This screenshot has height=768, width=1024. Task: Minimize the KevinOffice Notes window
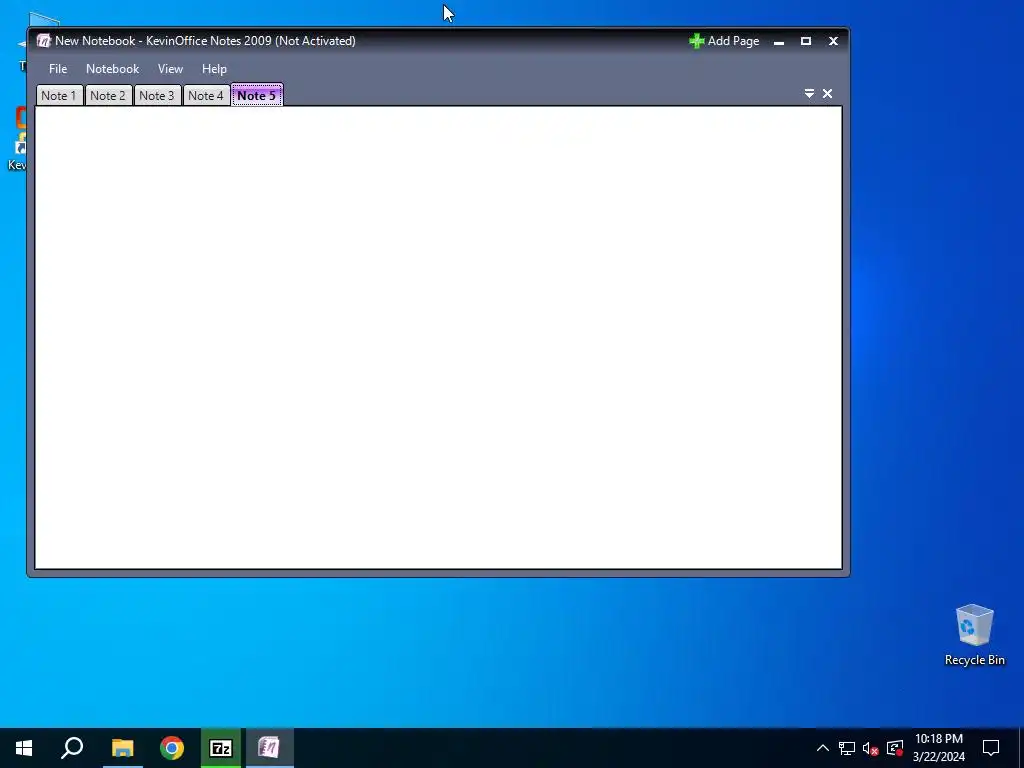pyautogui.click(x=778, y=41)
